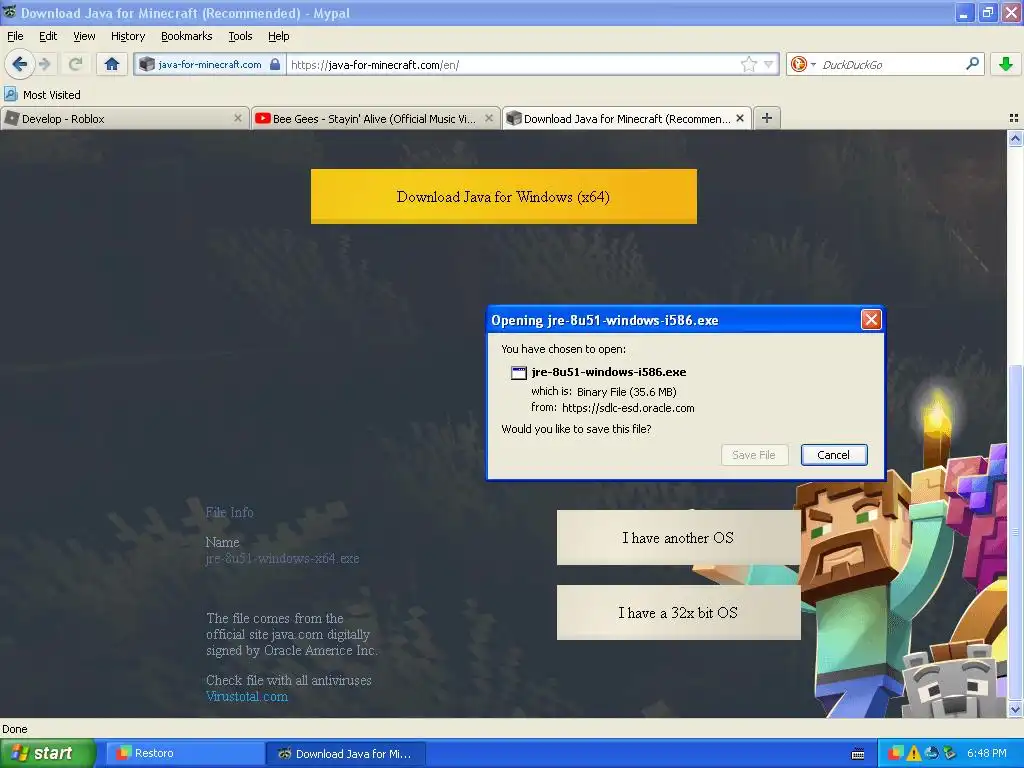Open the Help menu
Screen dimensions: 1024x768
point(278,36)
